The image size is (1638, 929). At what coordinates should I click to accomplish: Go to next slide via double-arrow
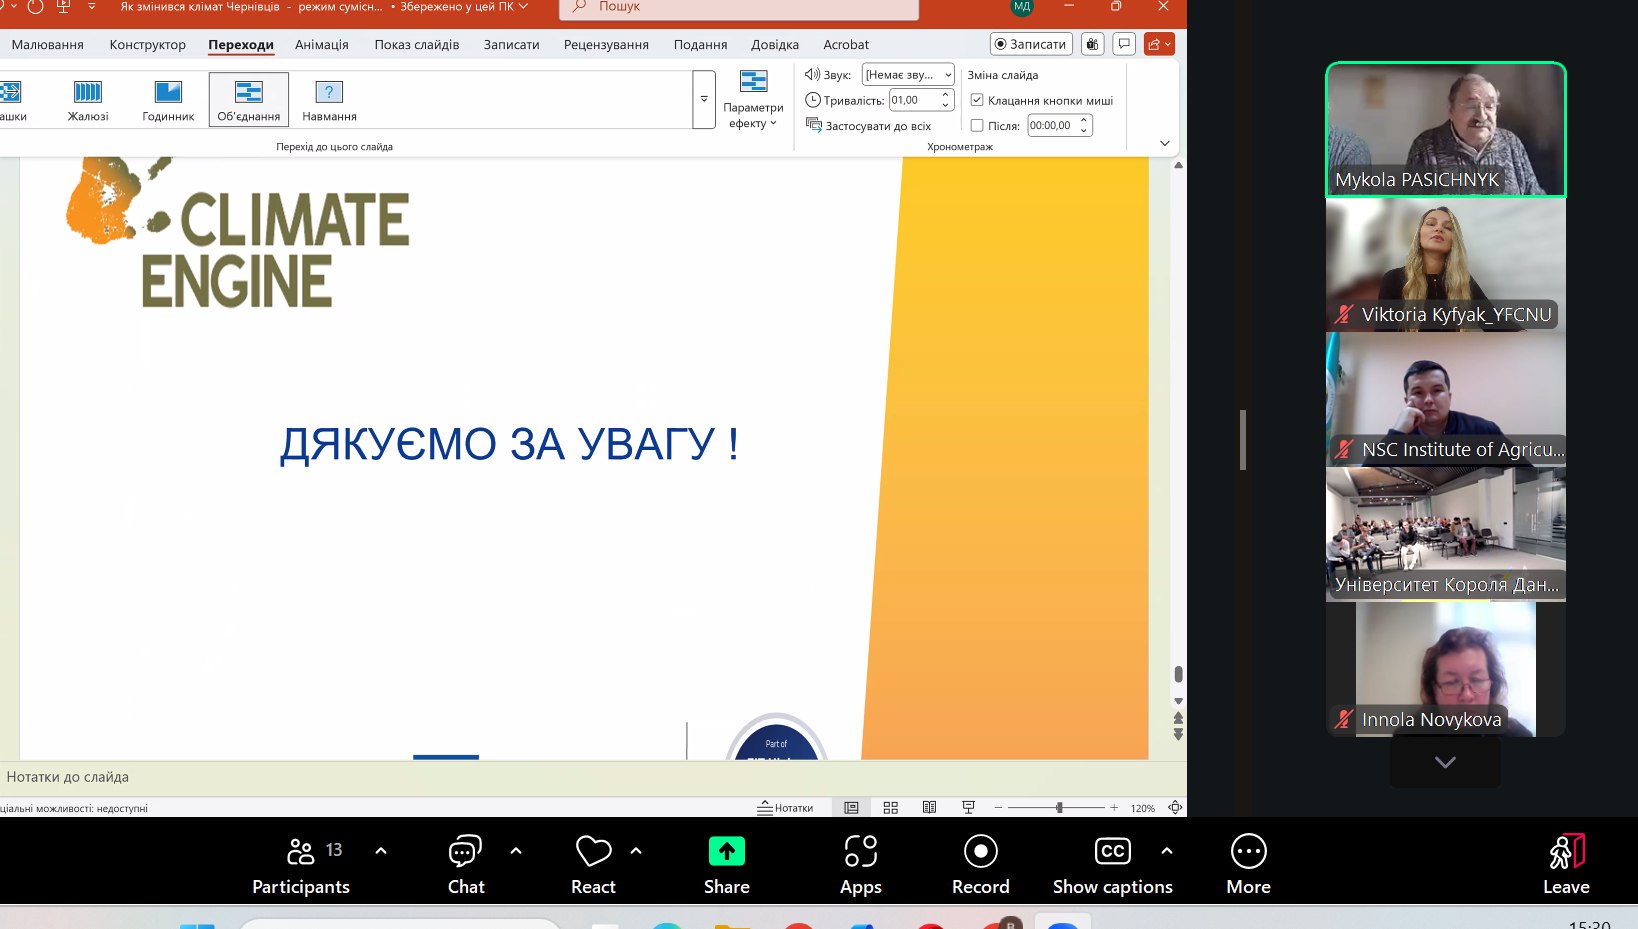tap(1178, 735)
